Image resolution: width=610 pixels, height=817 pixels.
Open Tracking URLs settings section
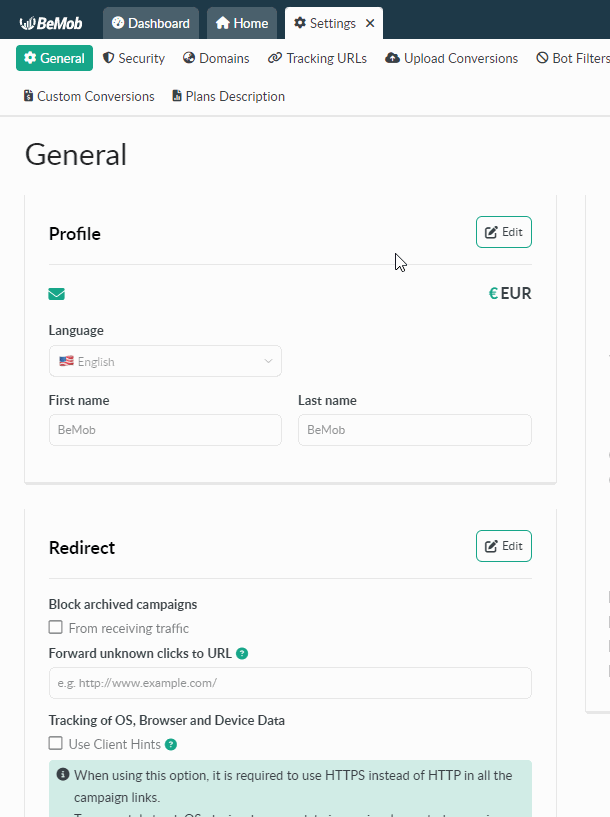(x=317, y=58)
